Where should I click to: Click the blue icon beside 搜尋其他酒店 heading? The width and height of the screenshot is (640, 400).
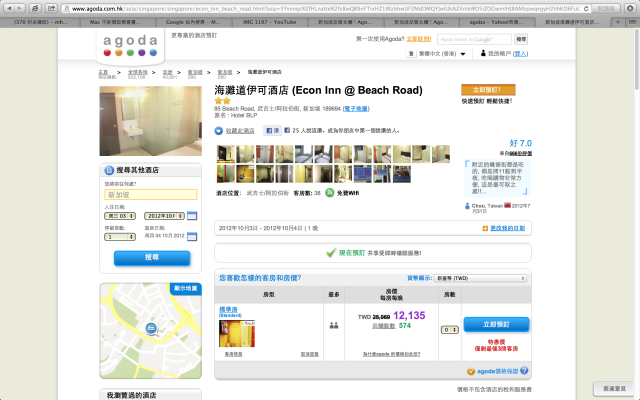click(x=109, y=170)
